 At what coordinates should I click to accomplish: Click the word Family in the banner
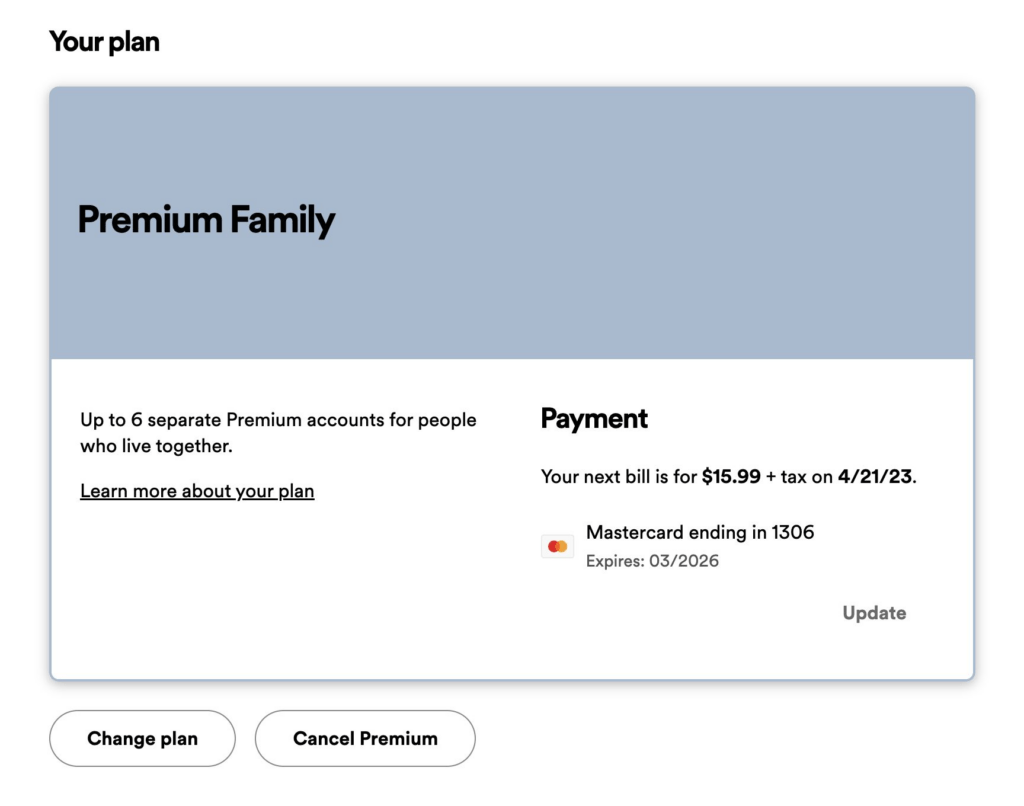point(282,220)
